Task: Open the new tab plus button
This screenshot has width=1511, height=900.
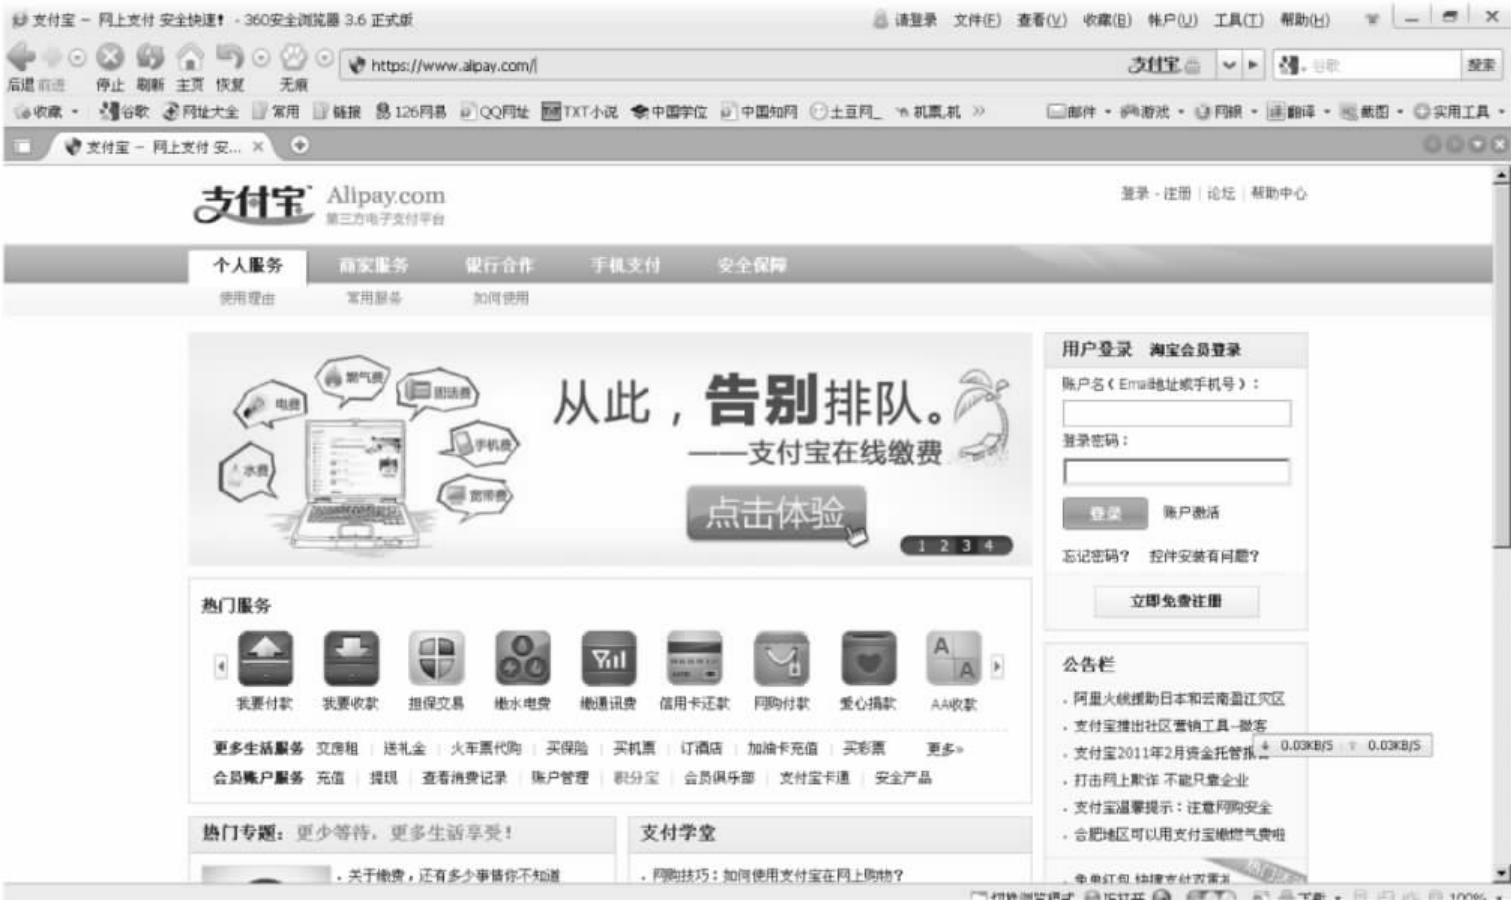Action: pyautogui.click(x=299, y=145)
